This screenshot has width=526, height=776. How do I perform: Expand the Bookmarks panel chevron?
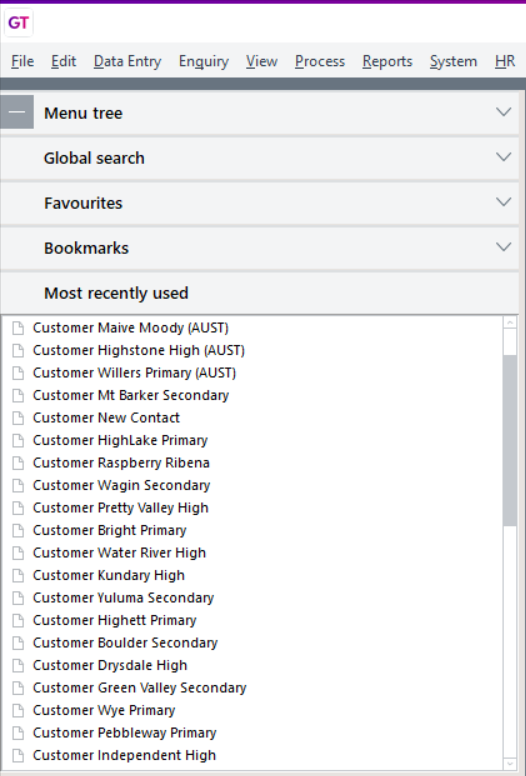tap(504, 247)
